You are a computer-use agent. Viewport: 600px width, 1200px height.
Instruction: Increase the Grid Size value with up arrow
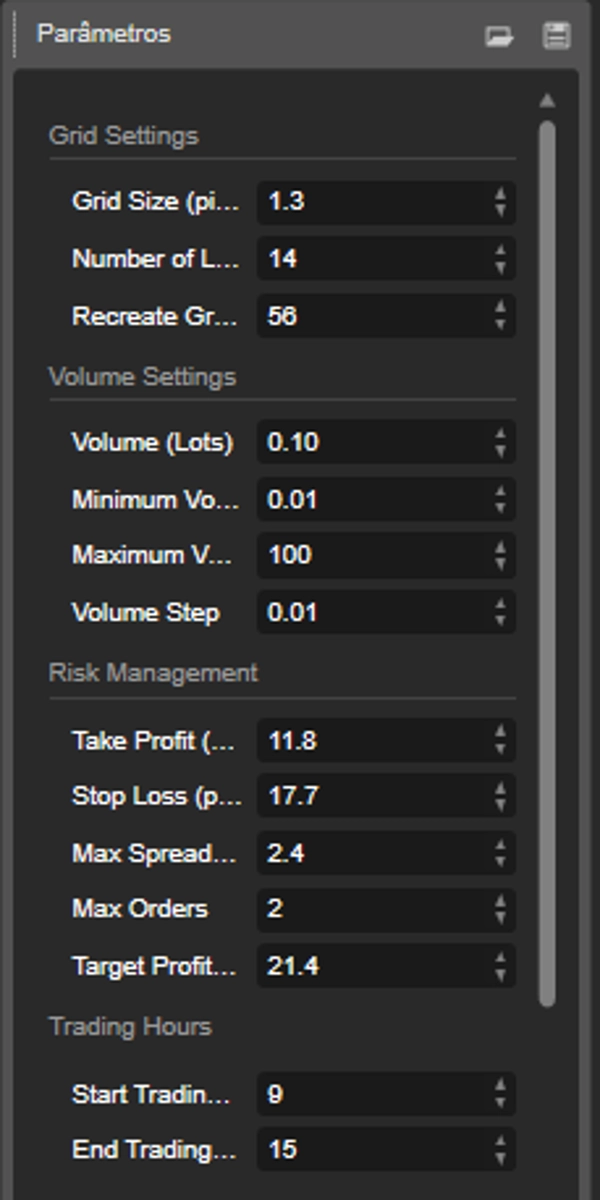(x=500, y=193)
